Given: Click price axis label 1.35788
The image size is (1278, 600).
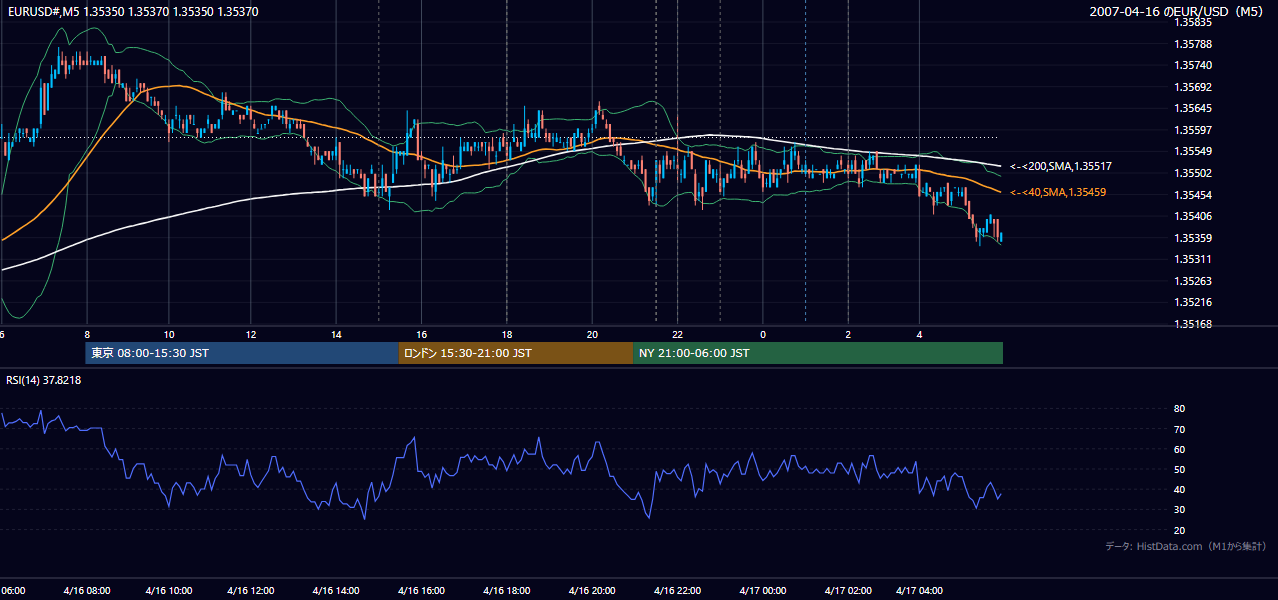Looking at the screenshot, I should [x=1194, y=44].
